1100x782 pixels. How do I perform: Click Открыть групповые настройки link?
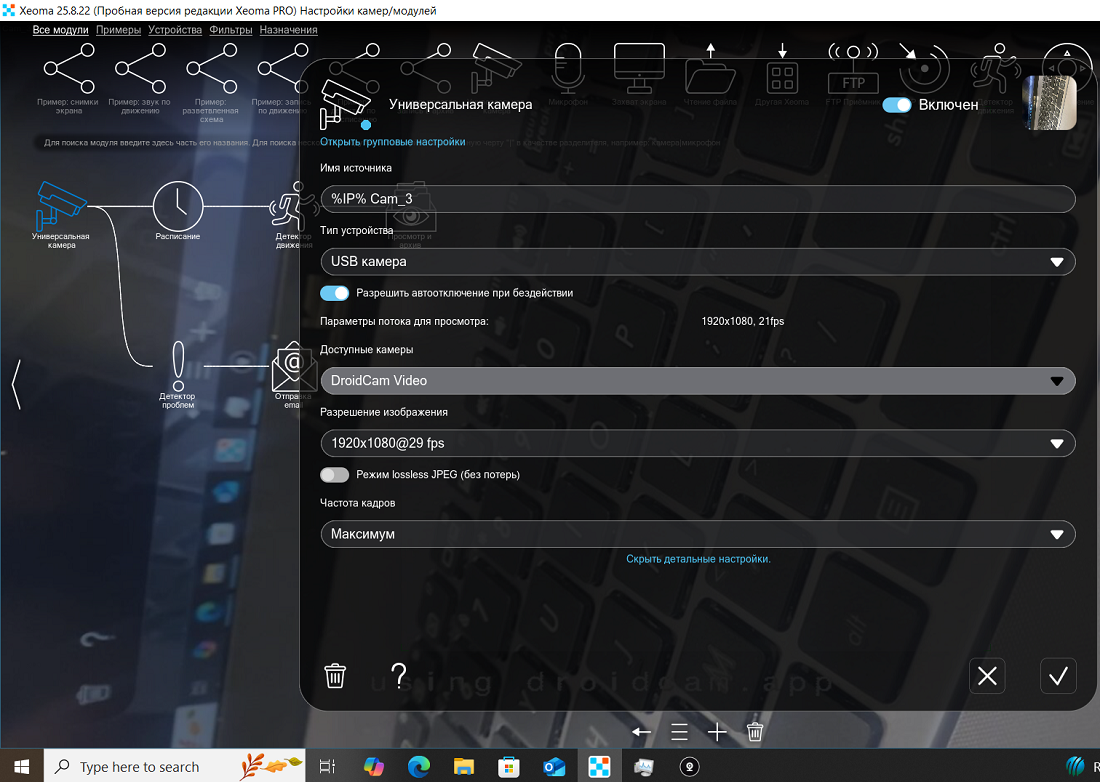coord(392,142)
